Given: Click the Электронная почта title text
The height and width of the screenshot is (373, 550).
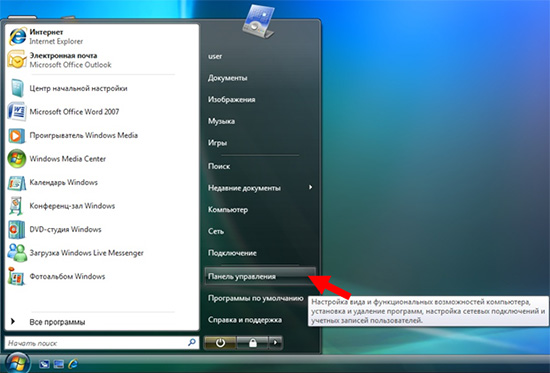Looking at the screenshot, I should 63,55.
